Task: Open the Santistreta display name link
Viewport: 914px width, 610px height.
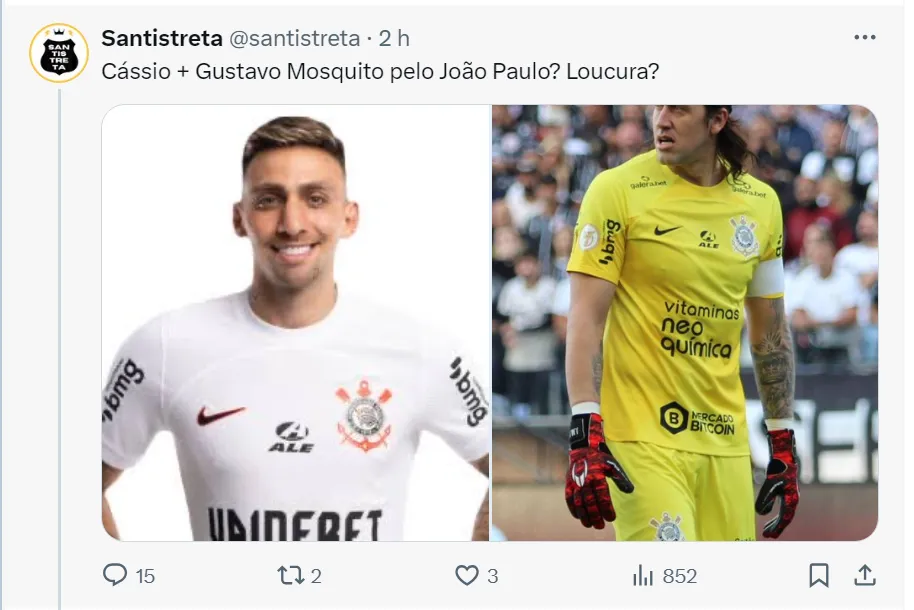Action: tap(162, 38)
